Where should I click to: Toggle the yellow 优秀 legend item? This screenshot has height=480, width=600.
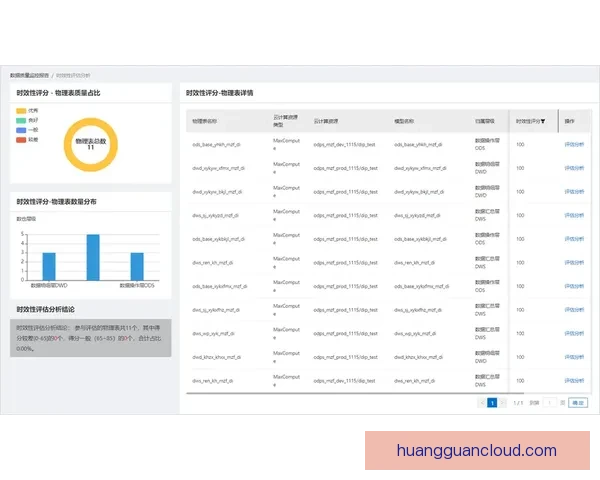28,111
